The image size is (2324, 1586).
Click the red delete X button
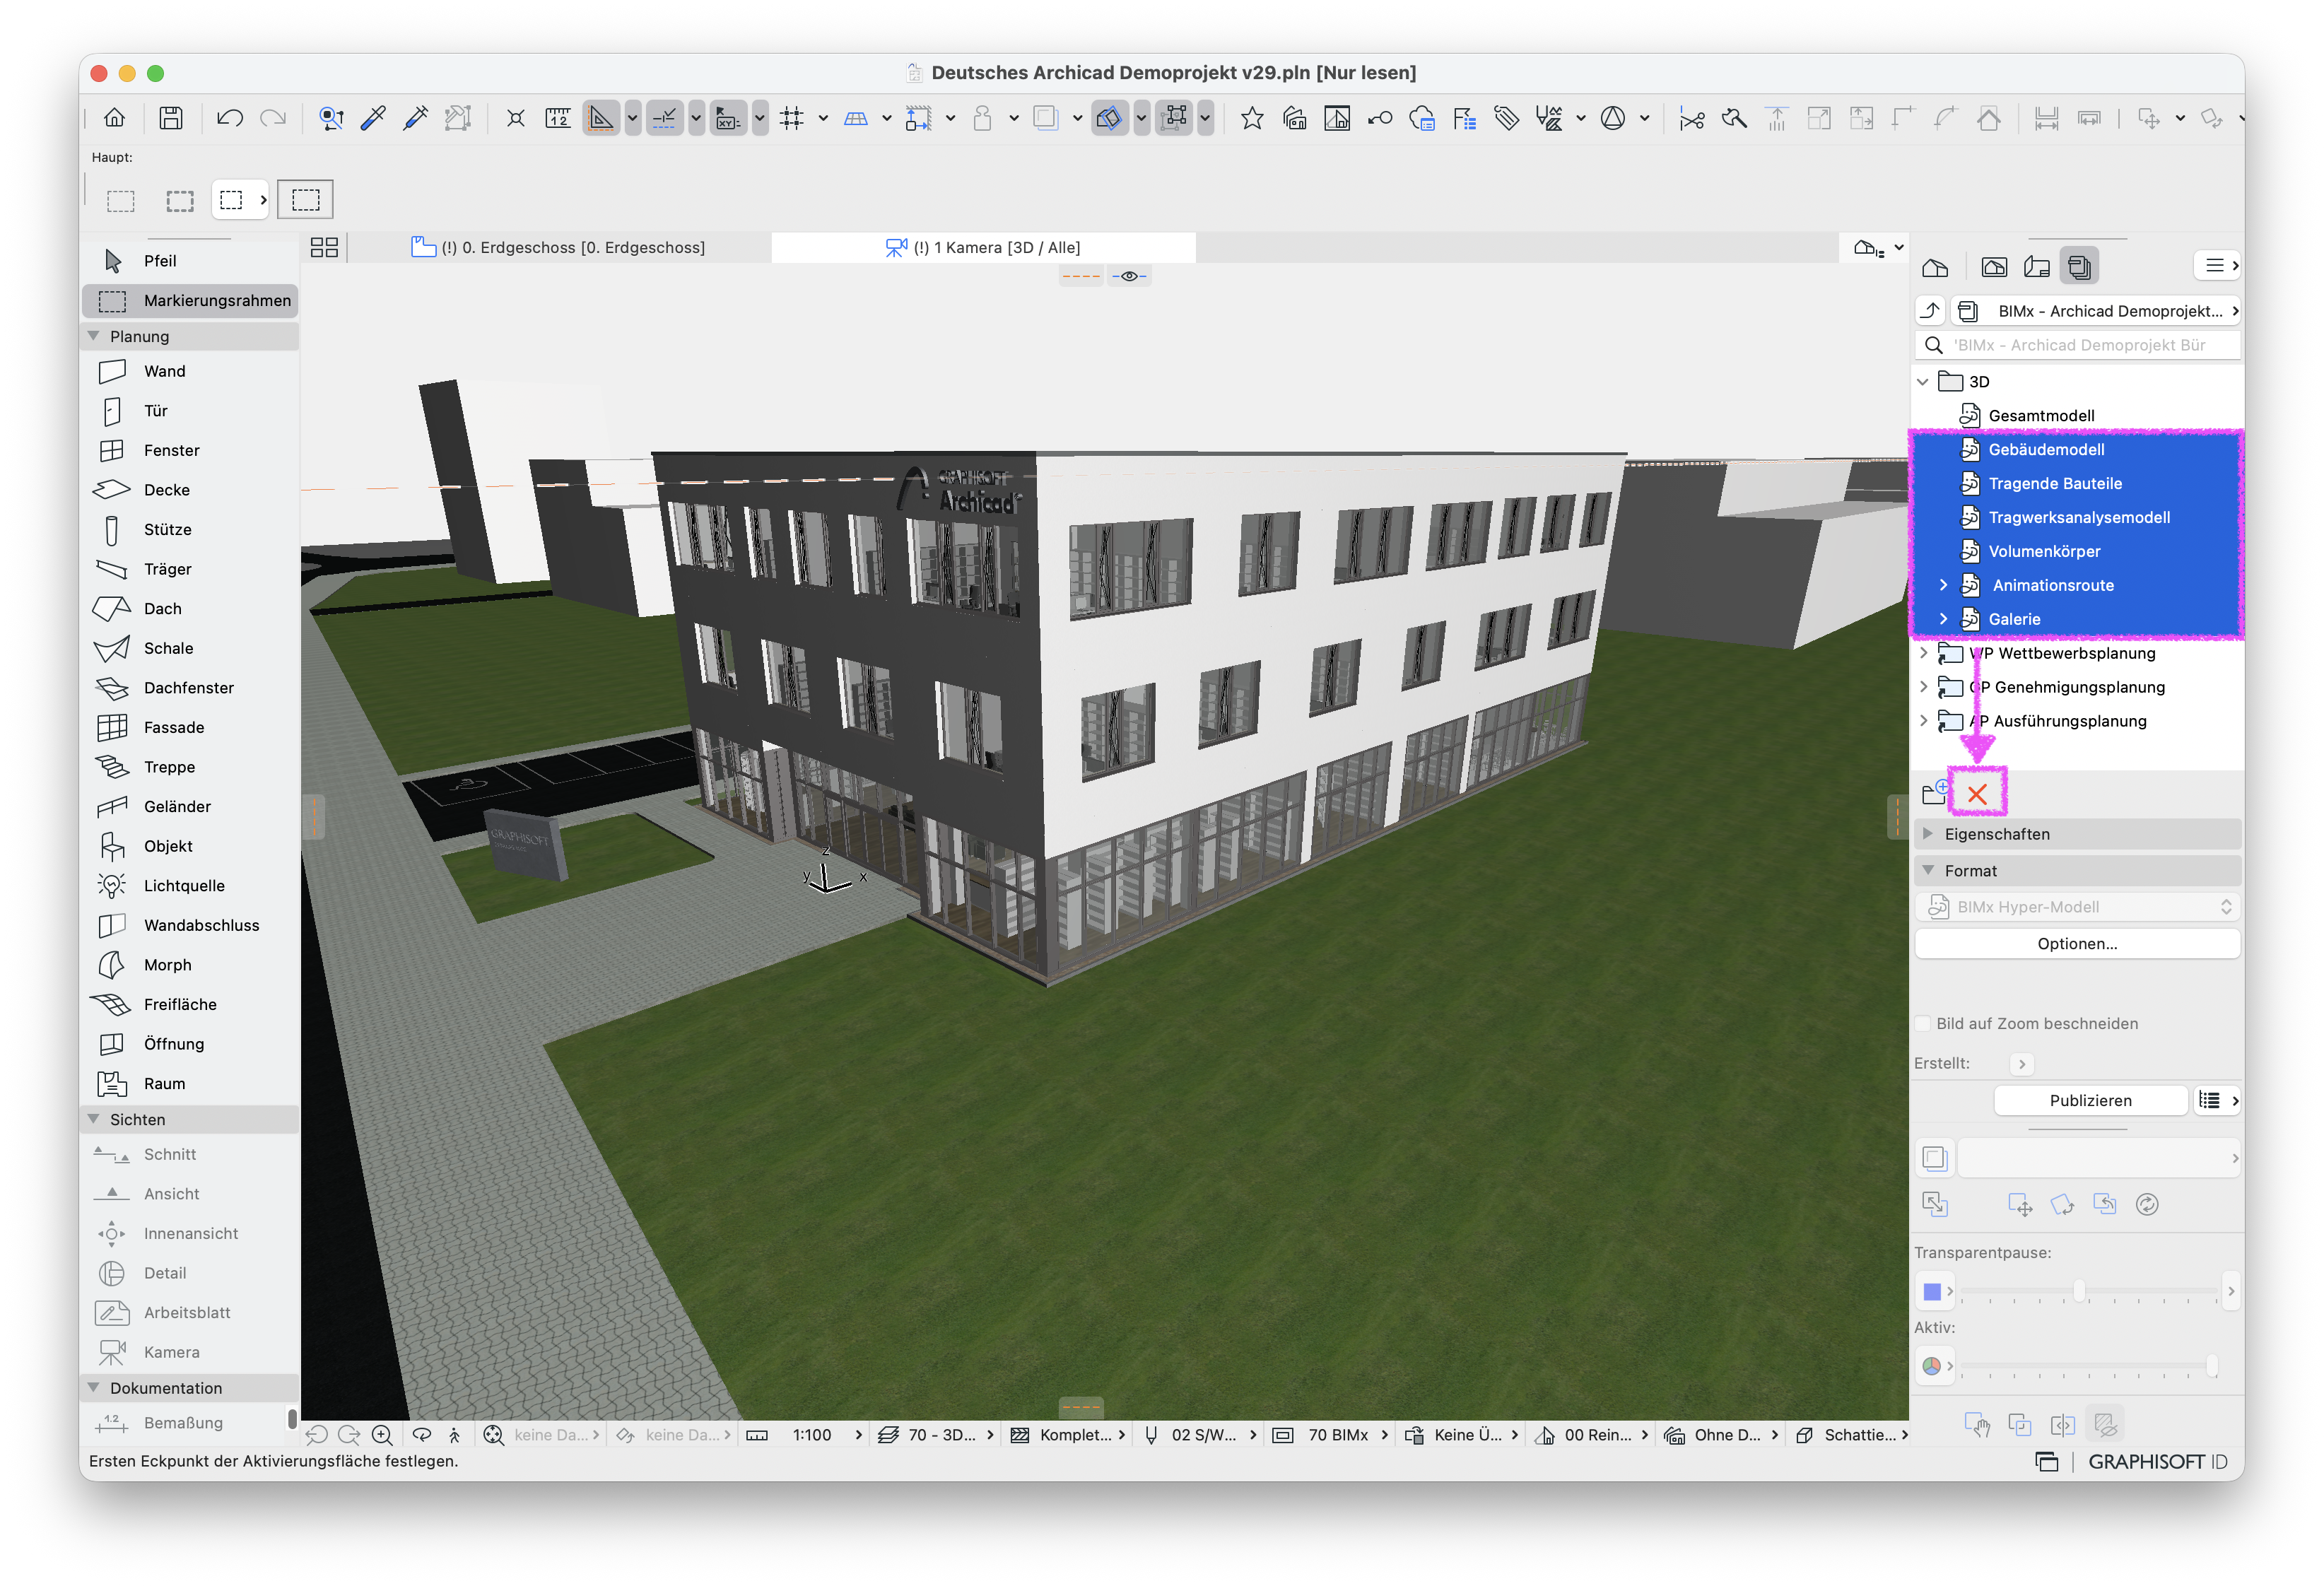[1977, 794]
